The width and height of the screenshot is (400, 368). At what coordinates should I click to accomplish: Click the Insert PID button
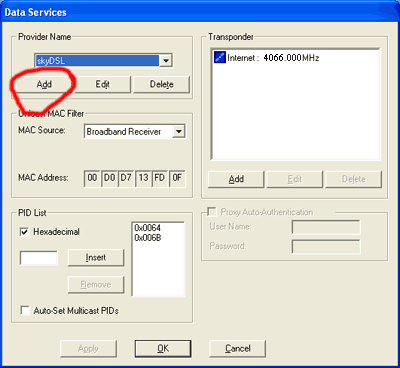pyautogui.click(x=96, y=258)
